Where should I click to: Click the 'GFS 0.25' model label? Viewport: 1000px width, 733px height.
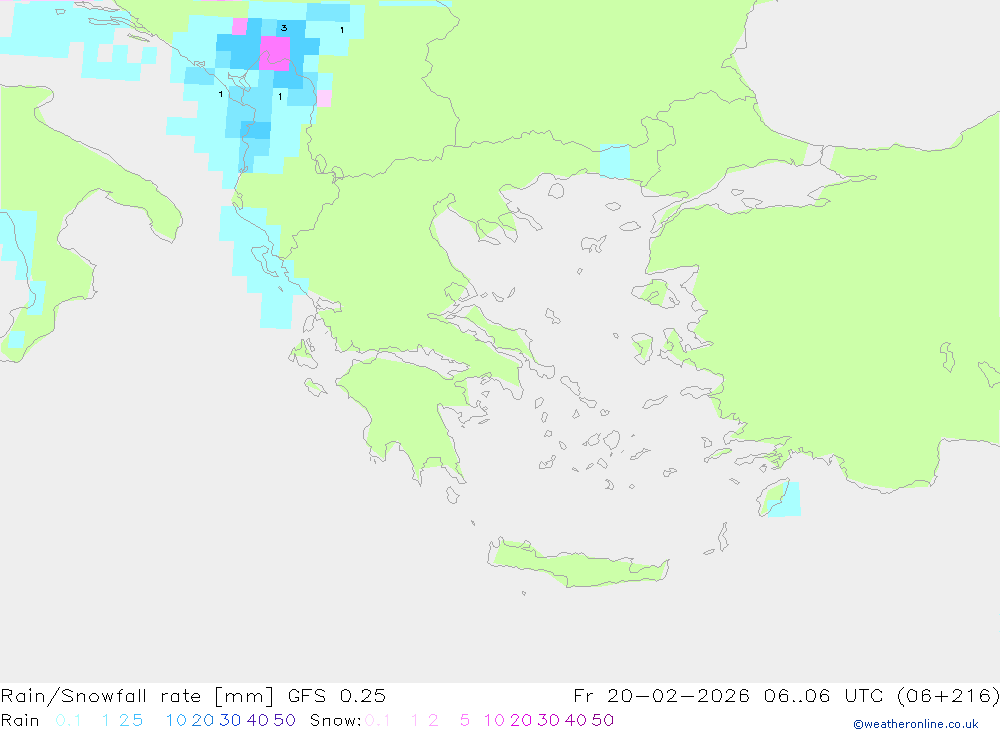pyautogui.click(x=337, y=696)
